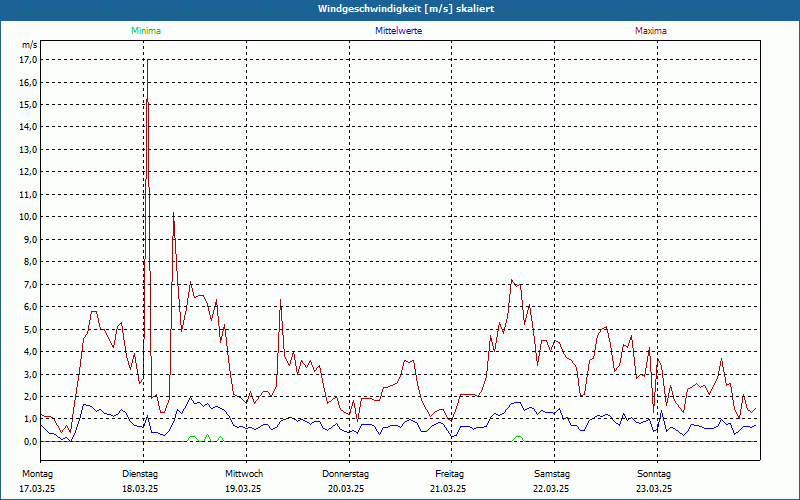Click the 17 m/s red peak on Dienstag
Image resolution: width=800 pixels, height=500 pixels.
147,61
